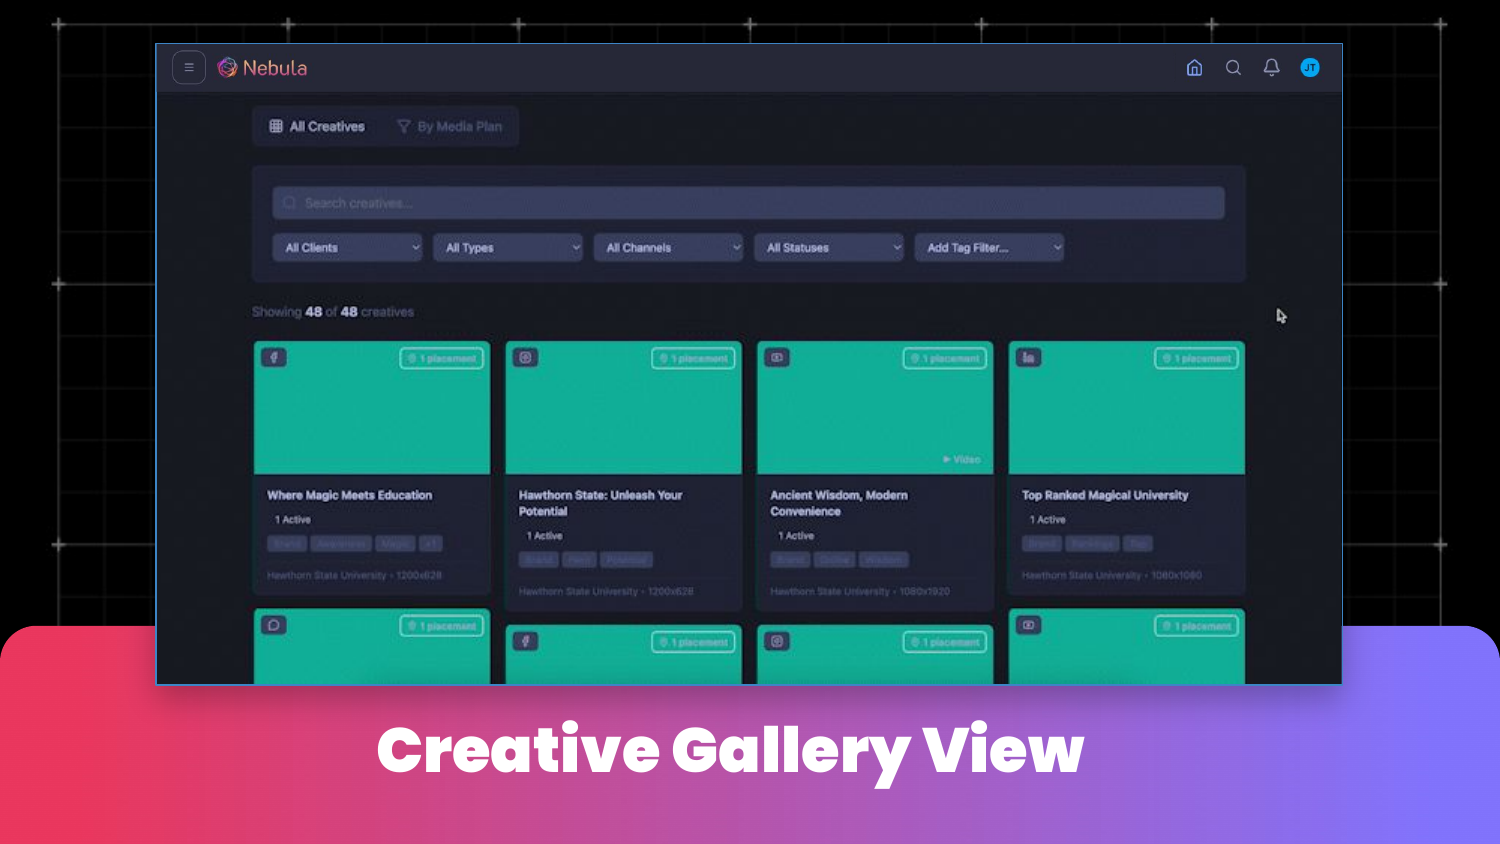Expand the All Channels dropdown
Viewport: 1500px width, 844px height.
pyautogui.click(x=668, y=248)
